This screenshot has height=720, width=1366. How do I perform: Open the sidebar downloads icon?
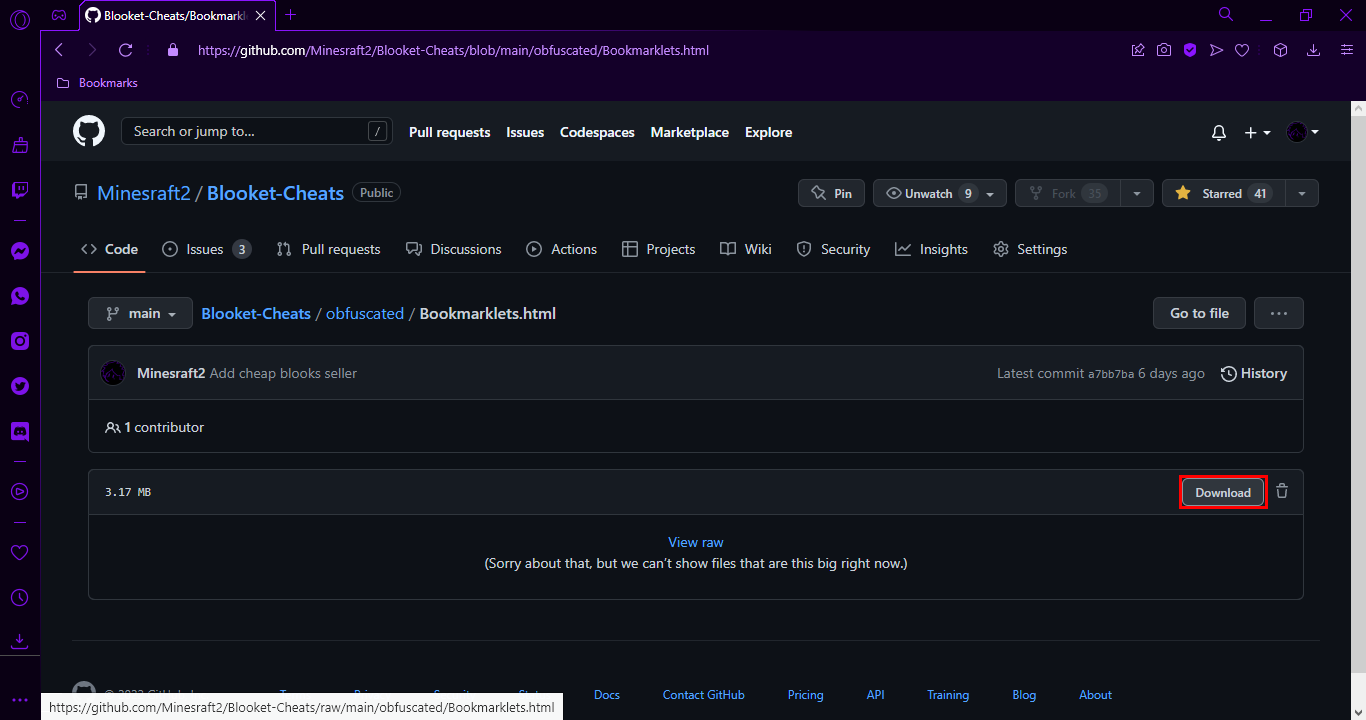20,641
